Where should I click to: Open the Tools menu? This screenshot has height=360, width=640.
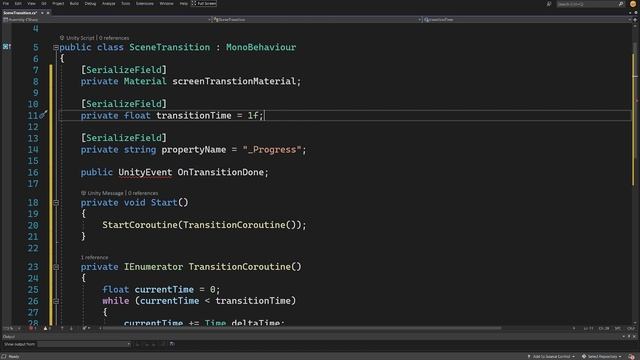tap(125, 3)
